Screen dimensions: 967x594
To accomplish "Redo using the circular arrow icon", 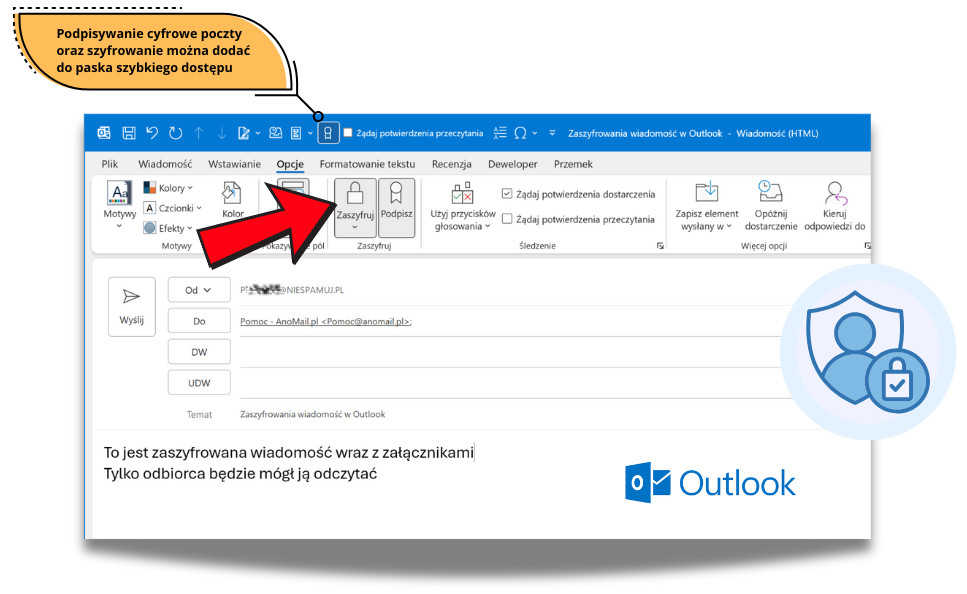I will point(176,133).
